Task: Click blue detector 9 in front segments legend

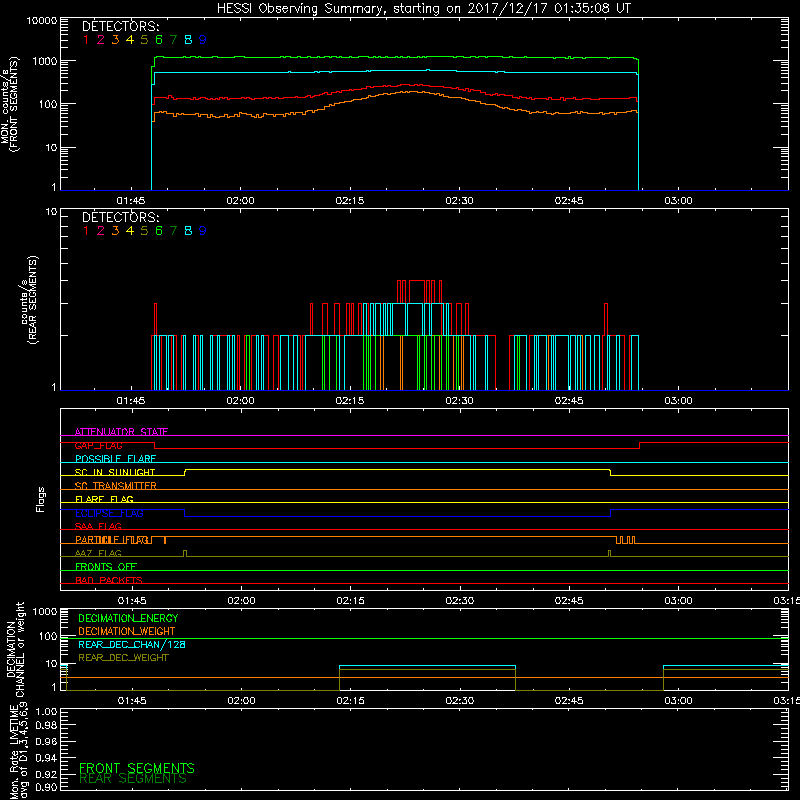Action: 203,40
